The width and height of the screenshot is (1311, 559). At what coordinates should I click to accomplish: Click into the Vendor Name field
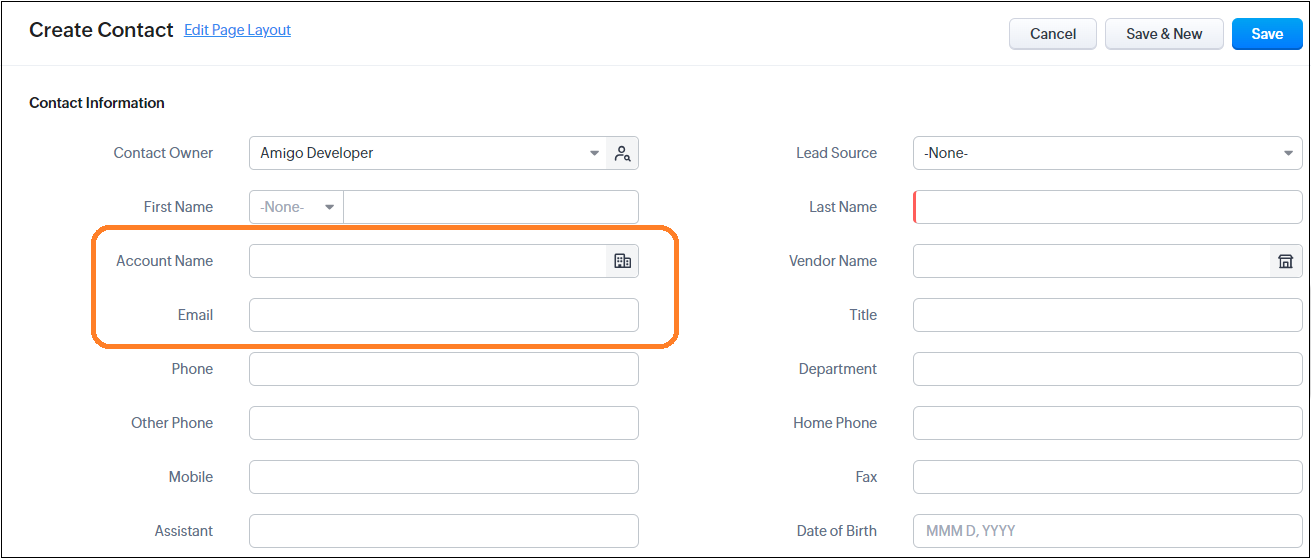1091,261
